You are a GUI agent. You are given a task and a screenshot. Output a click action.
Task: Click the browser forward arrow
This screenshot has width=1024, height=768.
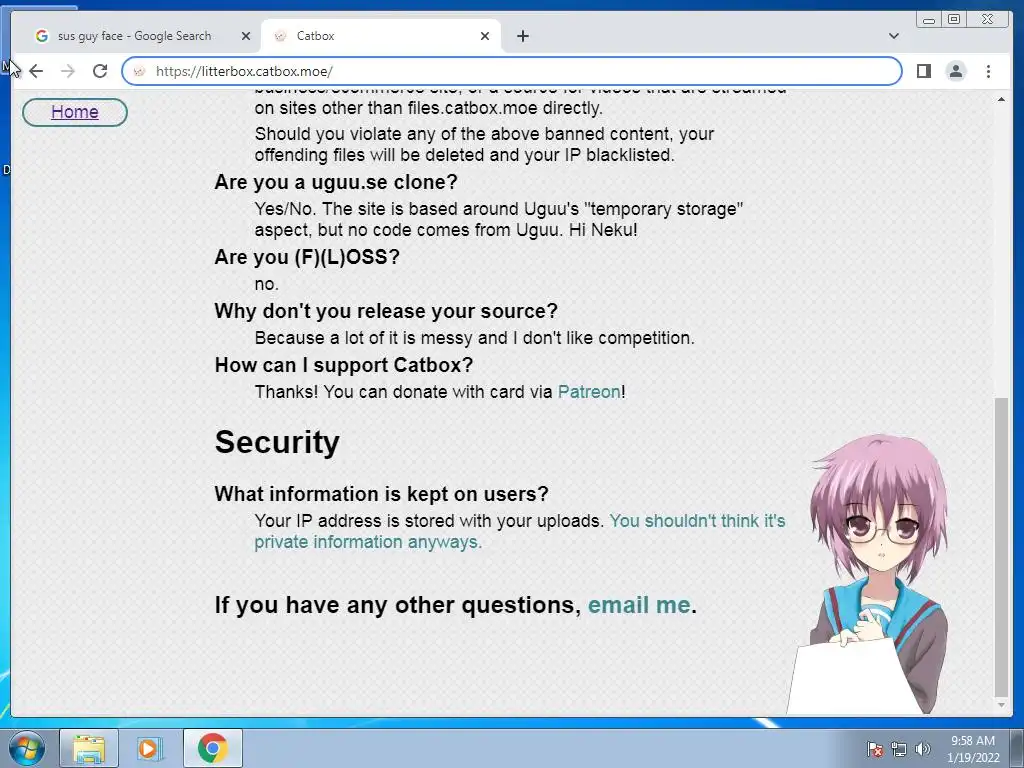point(68,71)
